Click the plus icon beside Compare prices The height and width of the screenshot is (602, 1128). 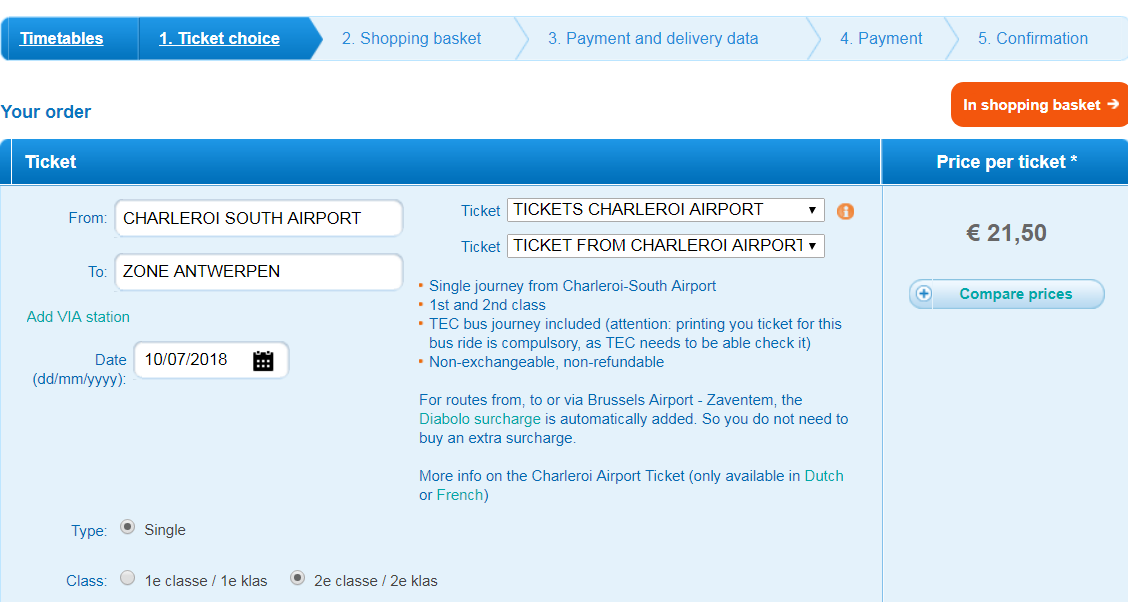[x=924, y=293]
